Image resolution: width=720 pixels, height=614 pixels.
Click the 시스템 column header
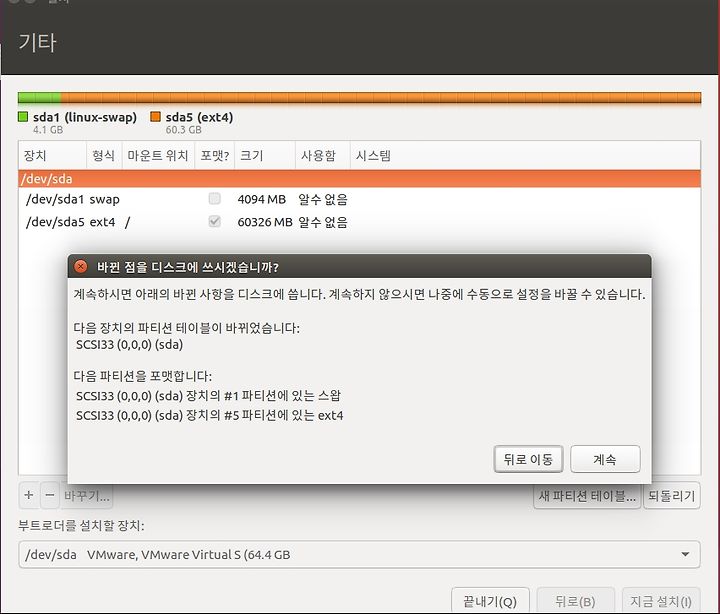[x=525, y=156]
